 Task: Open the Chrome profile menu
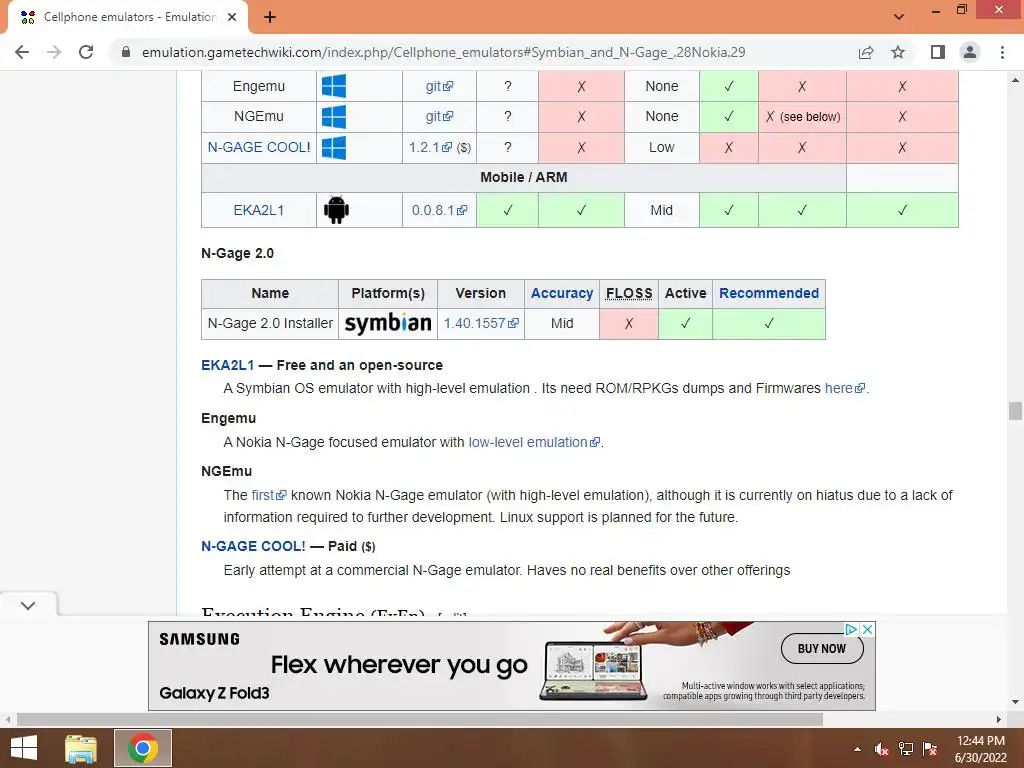pyautogui.click(x=970, y=52)
